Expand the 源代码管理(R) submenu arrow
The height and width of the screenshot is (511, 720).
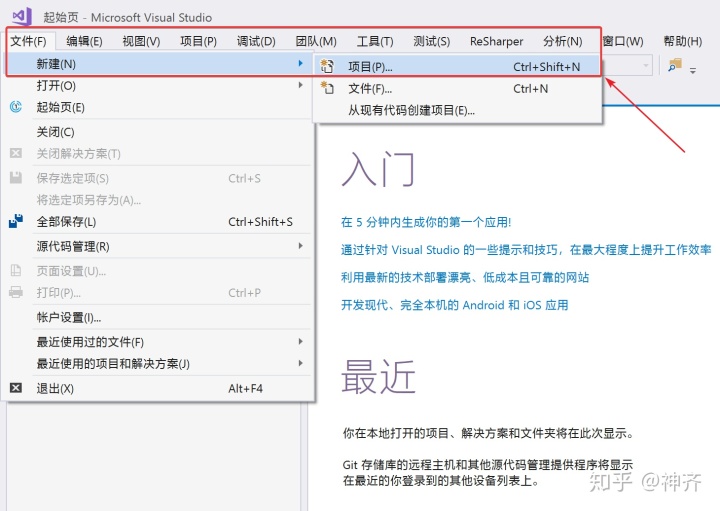click(300, 246)
